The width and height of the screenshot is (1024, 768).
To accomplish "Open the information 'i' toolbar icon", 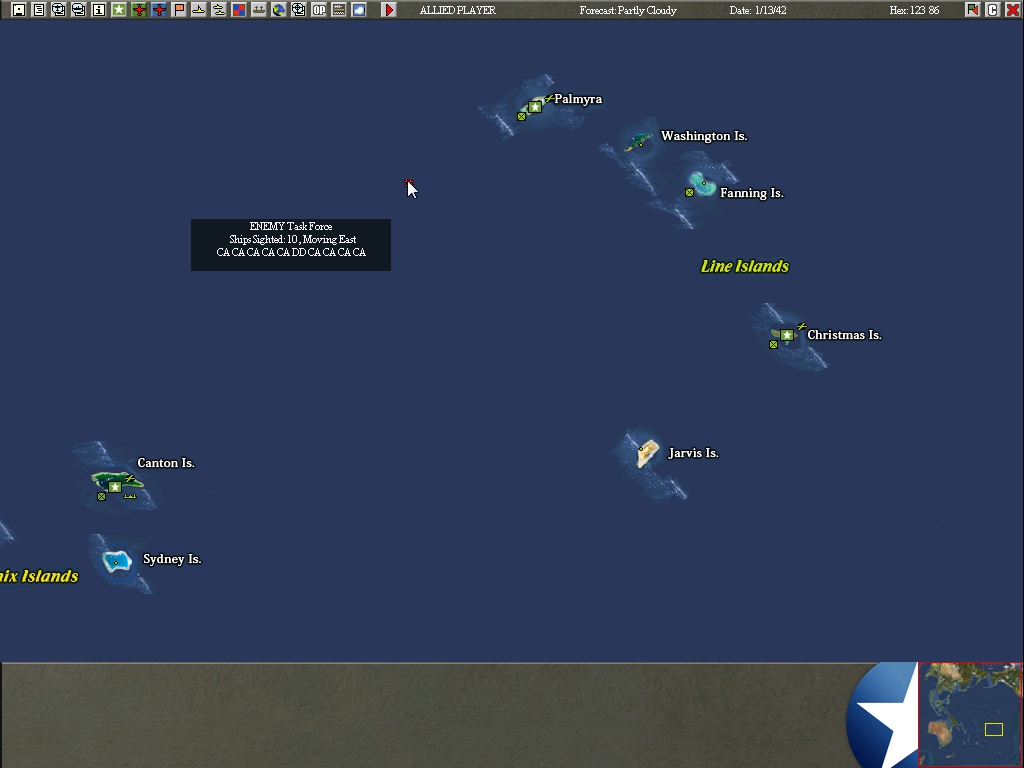I will pos(99,10).
